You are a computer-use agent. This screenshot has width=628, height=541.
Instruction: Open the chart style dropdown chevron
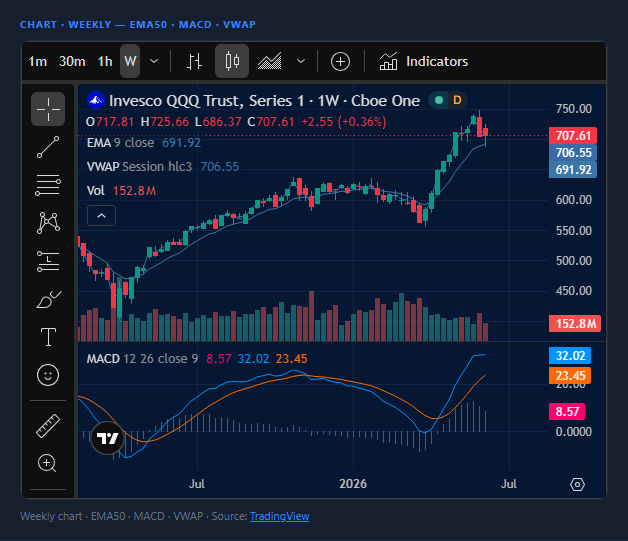301,61
